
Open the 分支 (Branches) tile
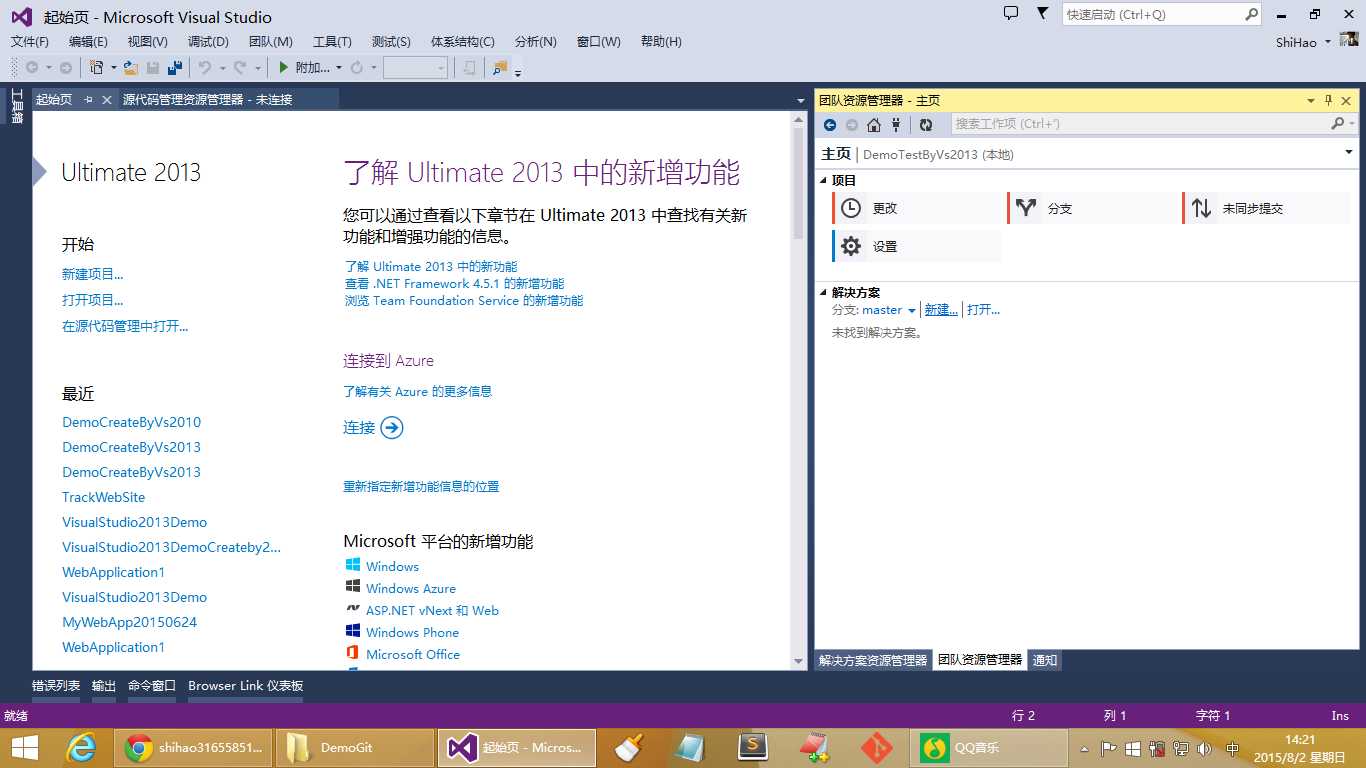[x=1092, y=209]
